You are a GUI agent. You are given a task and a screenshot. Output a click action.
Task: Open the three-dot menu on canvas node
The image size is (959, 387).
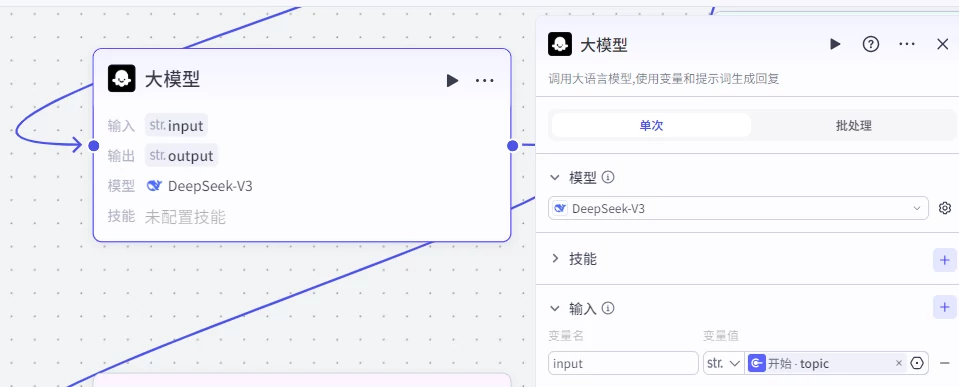484,81
